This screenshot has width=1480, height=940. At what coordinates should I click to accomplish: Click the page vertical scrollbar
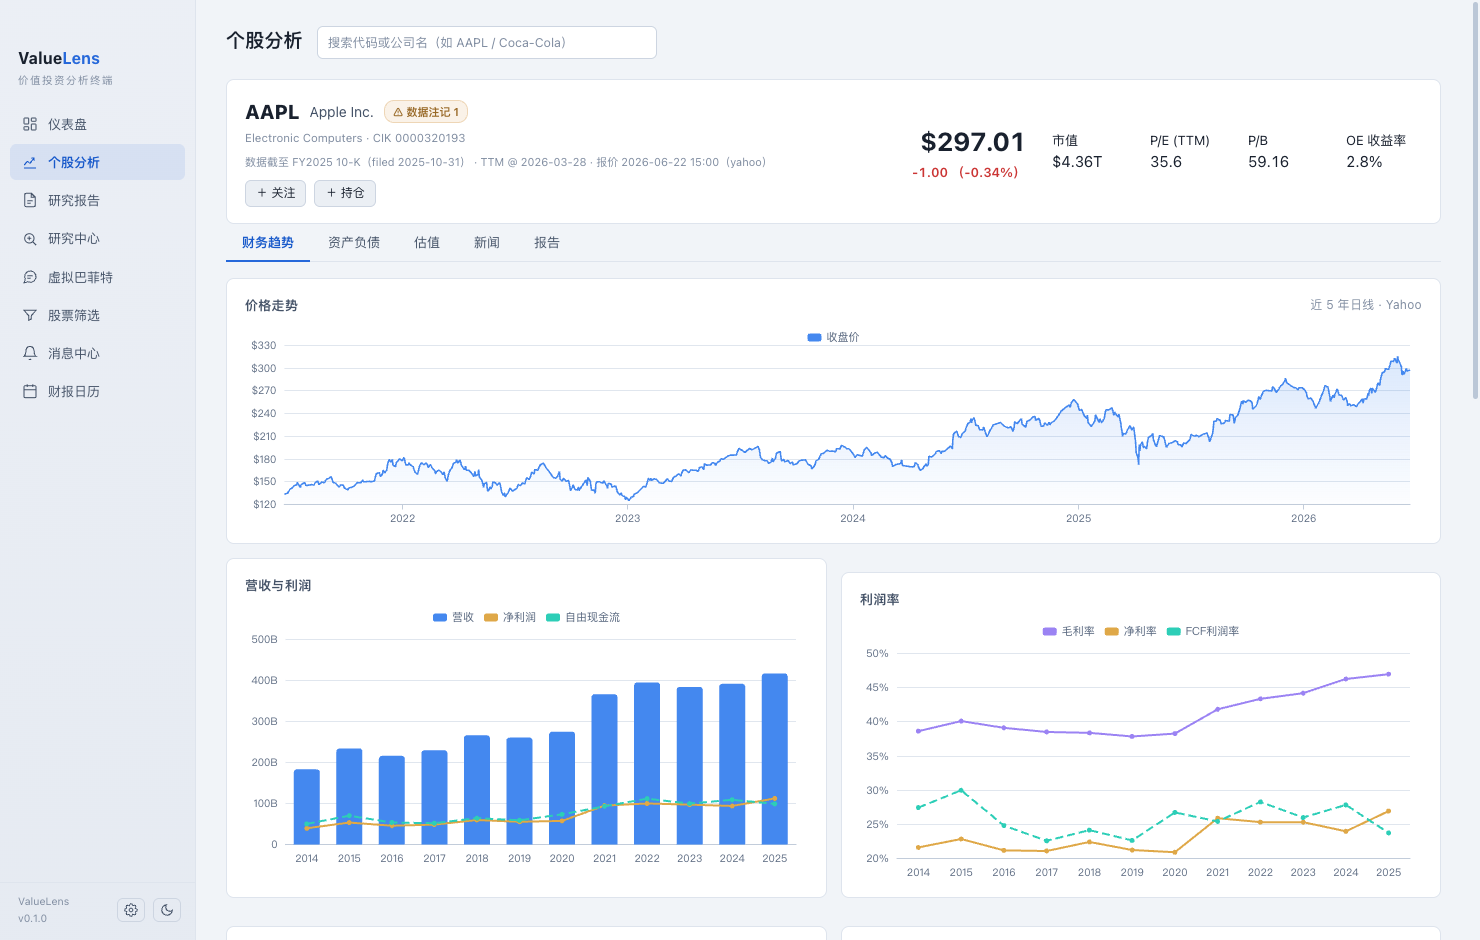[1475, 200]
